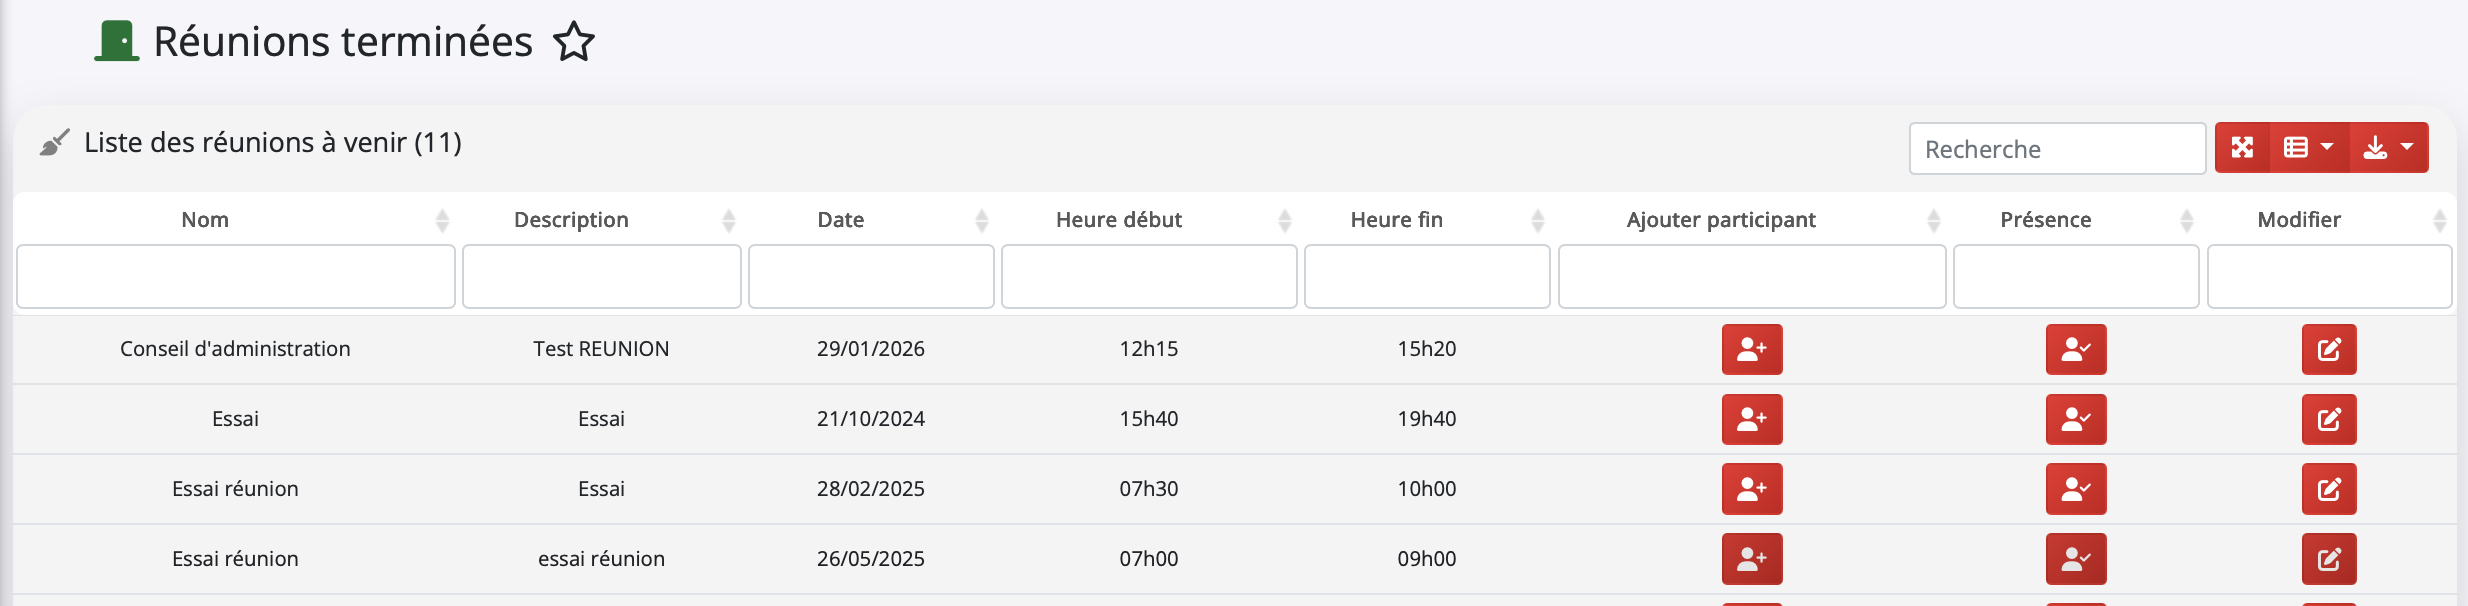This screenshot has width=2468, height=606.
Task: Open presence for the 21/10/2024 Essai meeting
Action: [2075, 419]
